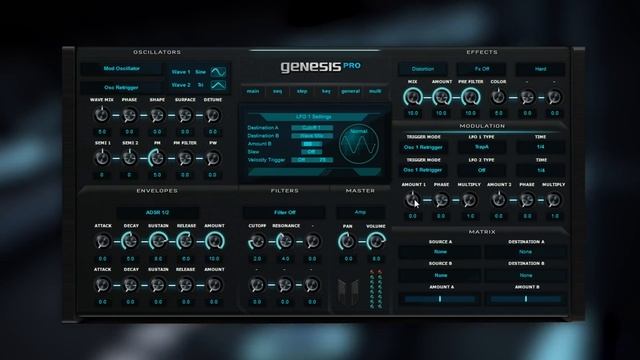640x360 pixels.
Task: Click the FM value field showing 5.0
Action: (157, 175)
